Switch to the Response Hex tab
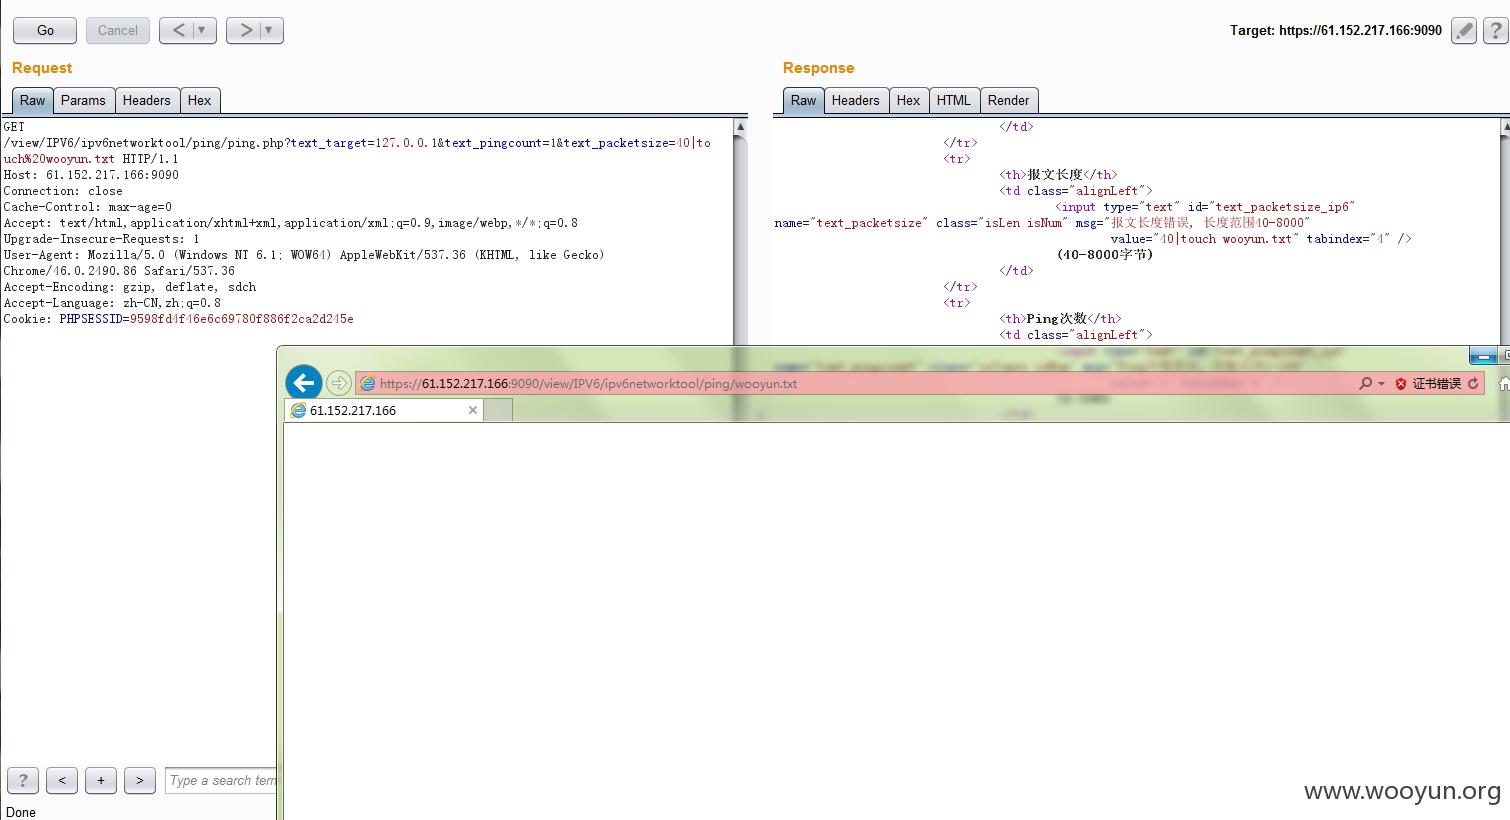 click(908, 100)
